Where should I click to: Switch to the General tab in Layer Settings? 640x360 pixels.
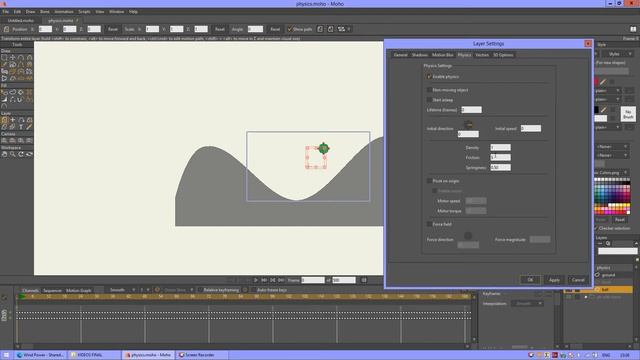tap(400, 55)
